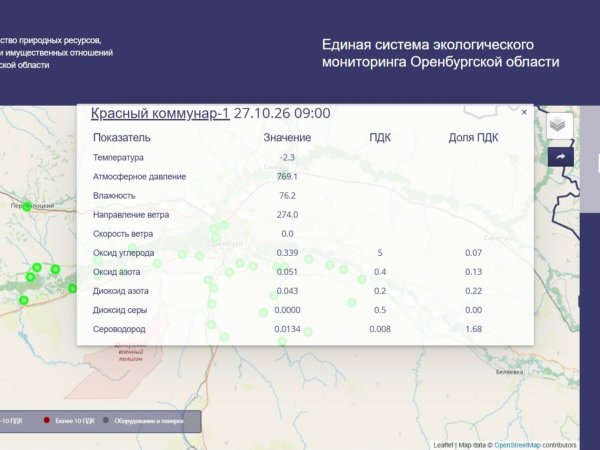Select the humidity value 76.2
The height and width of the screenshot is (450, 600).
coord(287,196)
